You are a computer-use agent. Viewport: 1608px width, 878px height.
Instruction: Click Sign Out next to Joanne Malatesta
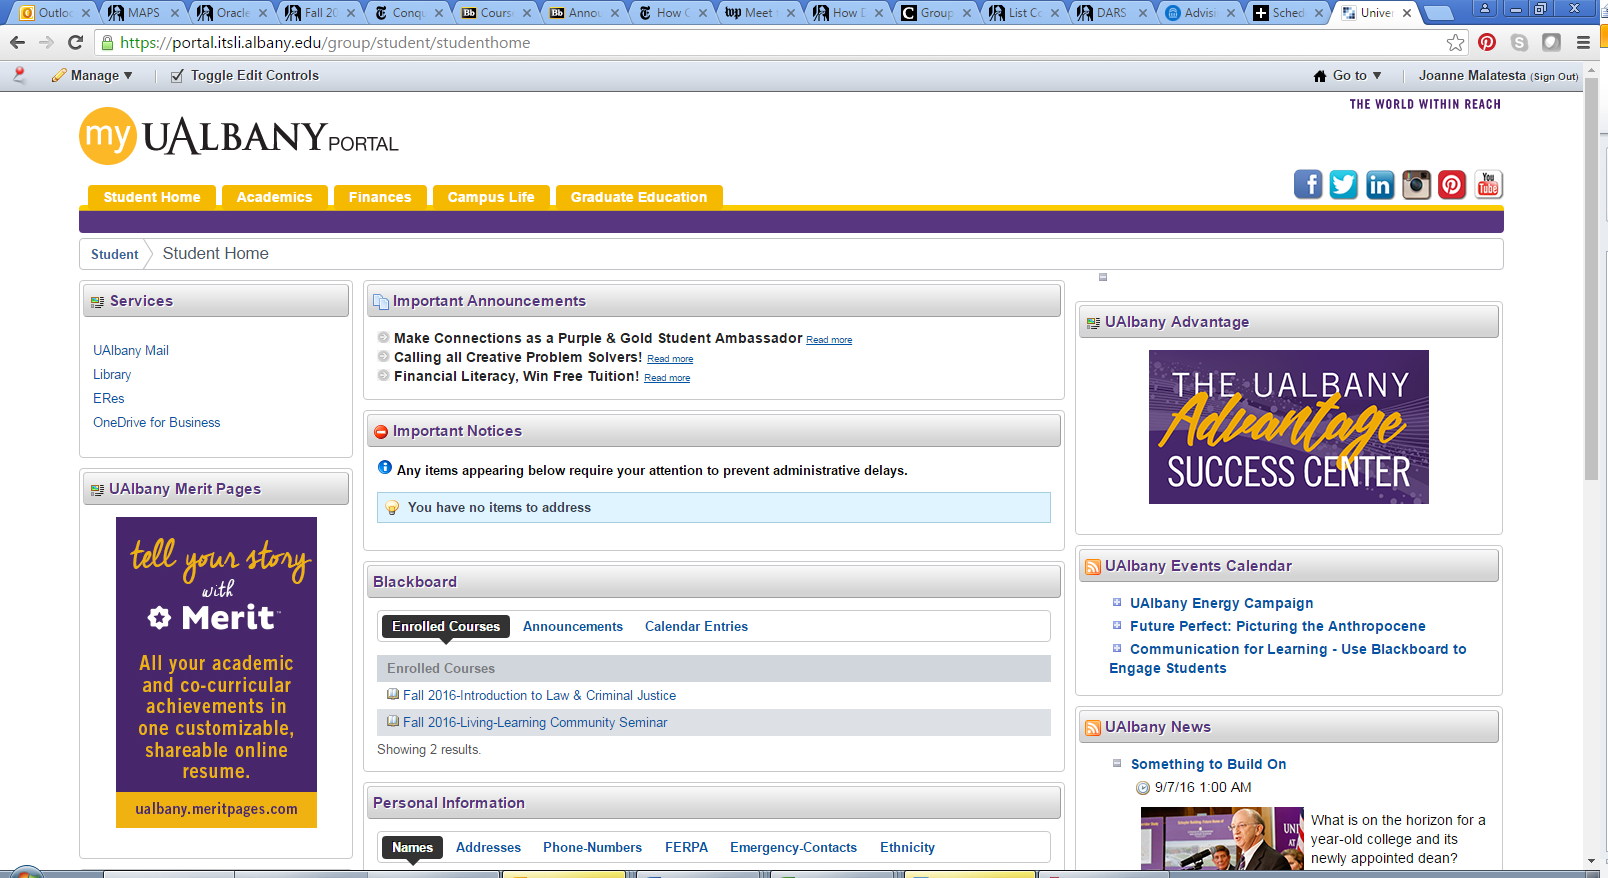coord(1554,77)
